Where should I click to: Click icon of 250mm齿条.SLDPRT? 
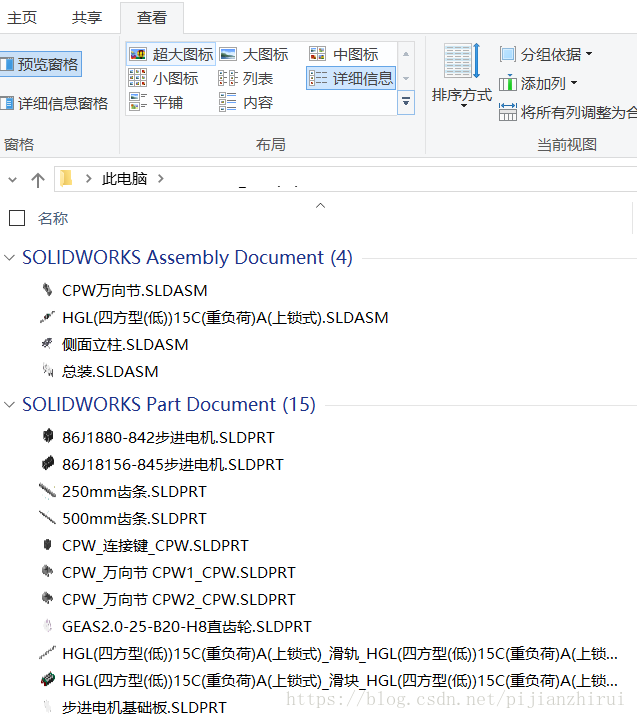click(x=47, y=491)
